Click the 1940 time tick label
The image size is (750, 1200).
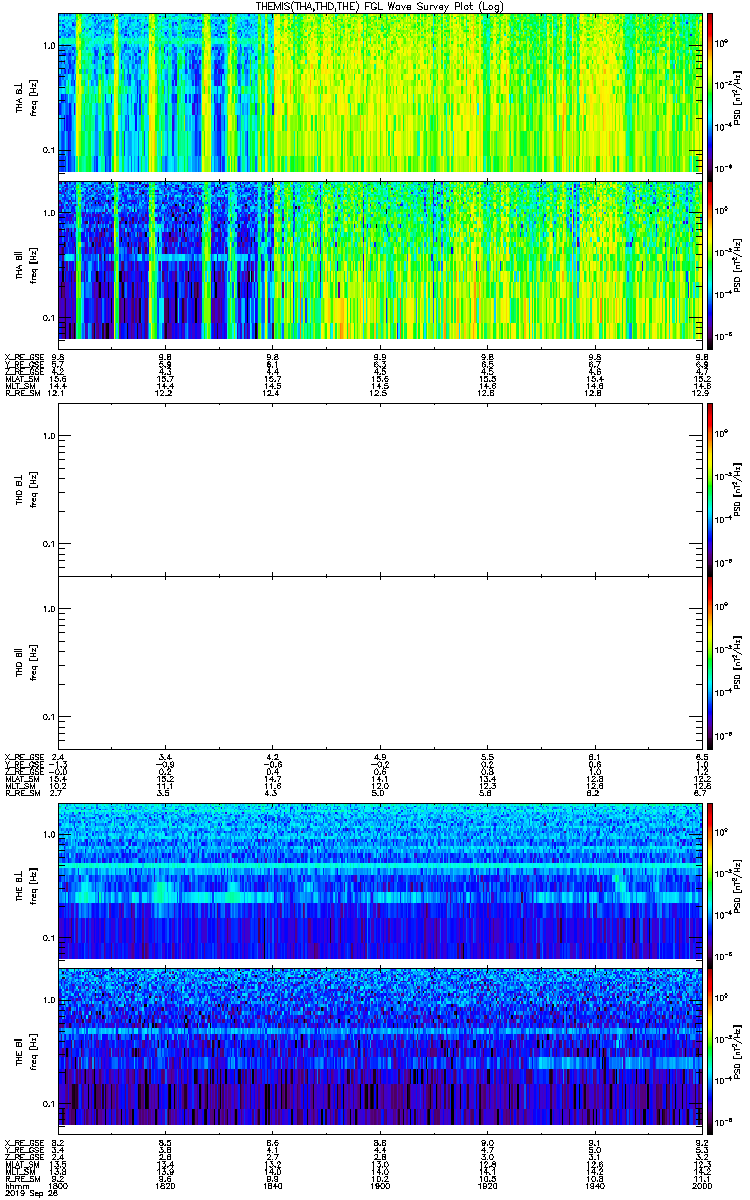(594, 1186)
